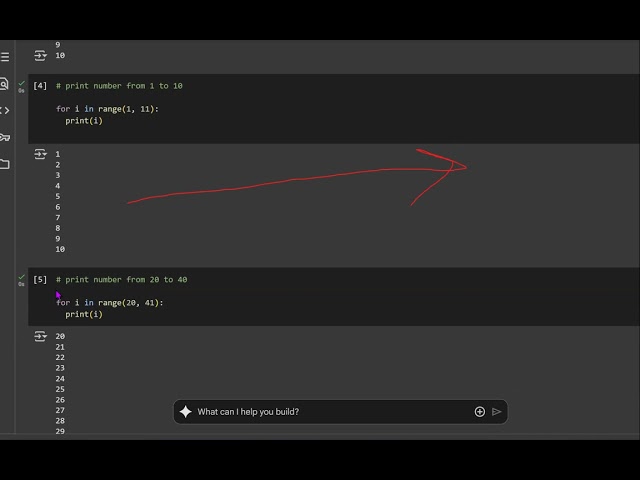Toggle output icon above cell [4]
Image resolution: width=640 pixels, height=480 pixels.
pos(40,55)
